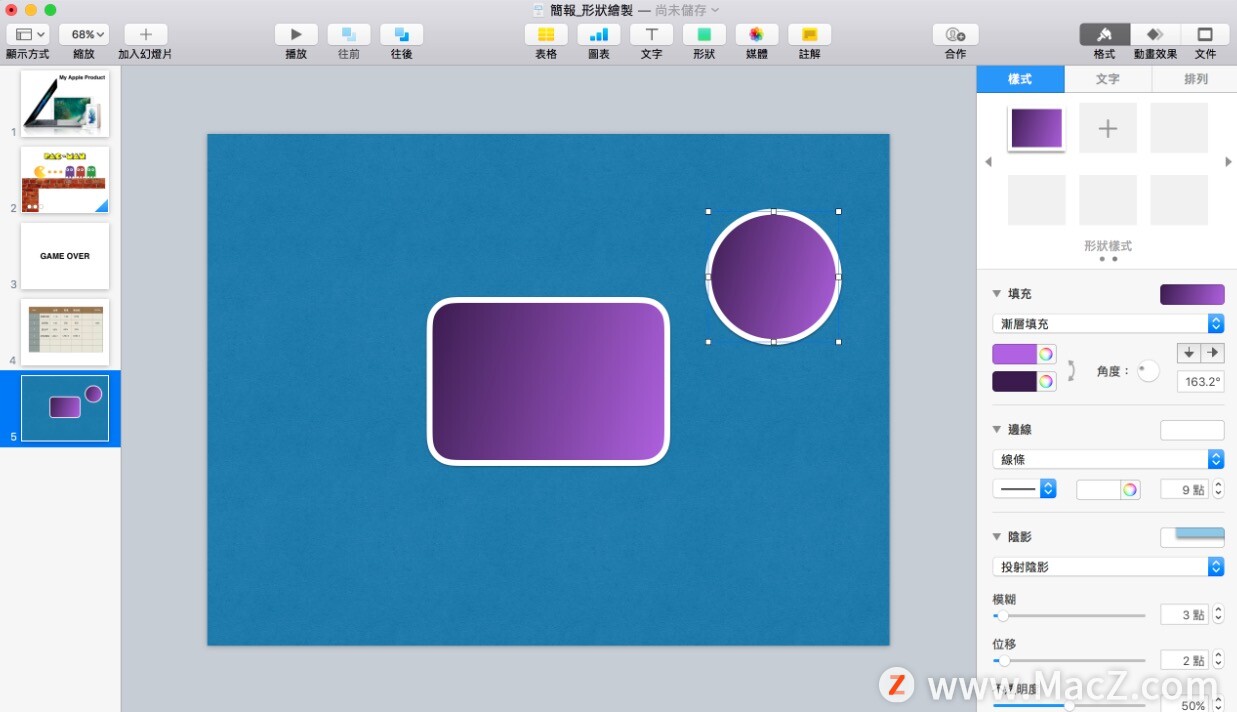Image resolution: width=1237 pixels, height=712 pixels.
Task: Swap the gradient colors with the curved arrow
Action: (x=1071, y=370)
